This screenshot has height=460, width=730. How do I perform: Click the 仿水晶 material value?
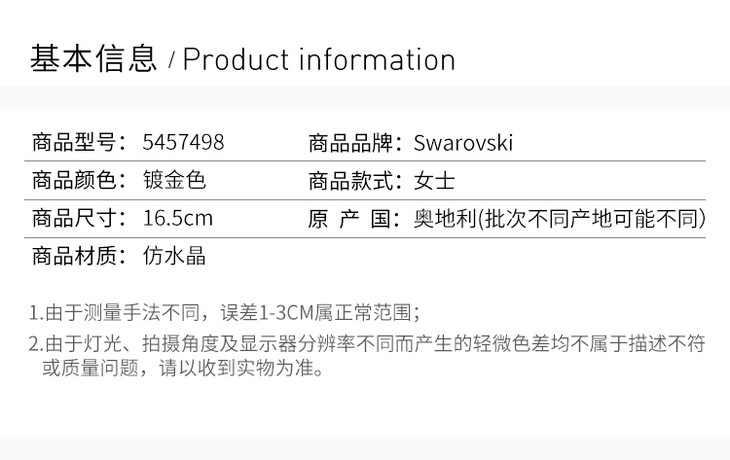175,256
